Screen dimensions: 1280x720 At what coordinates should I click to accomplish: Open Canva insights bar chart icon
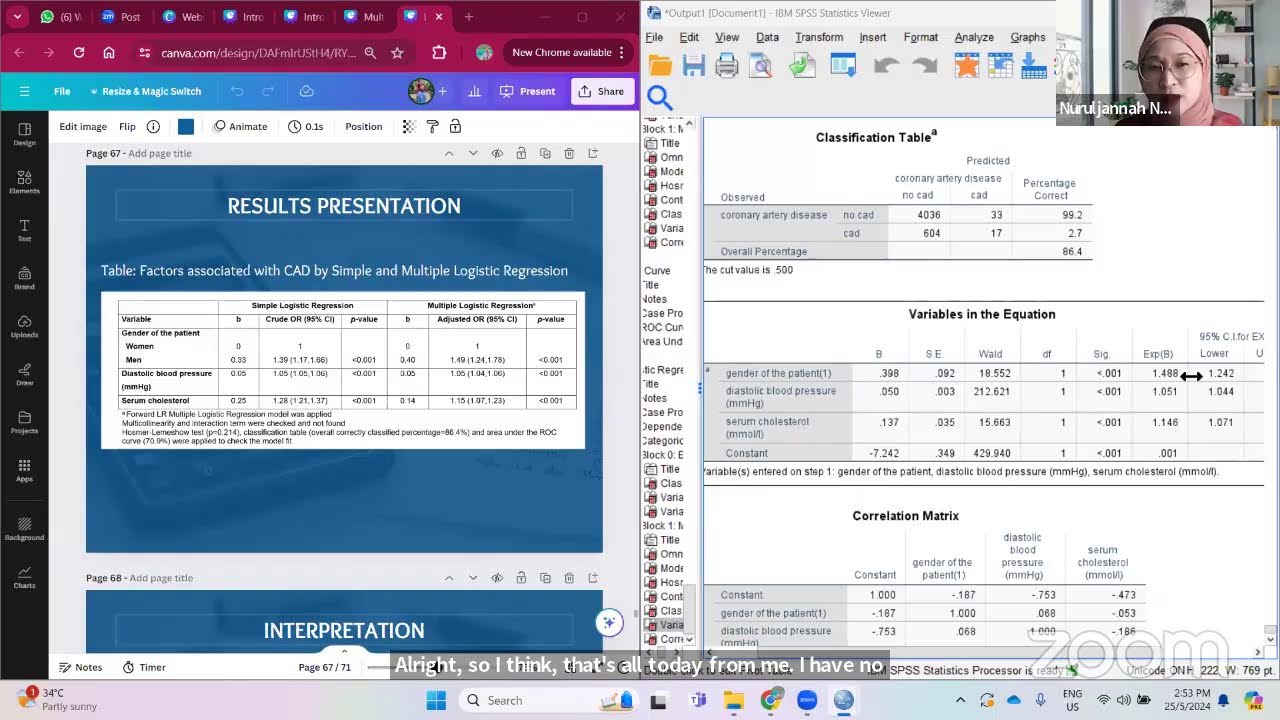click(x=475, y=91)
